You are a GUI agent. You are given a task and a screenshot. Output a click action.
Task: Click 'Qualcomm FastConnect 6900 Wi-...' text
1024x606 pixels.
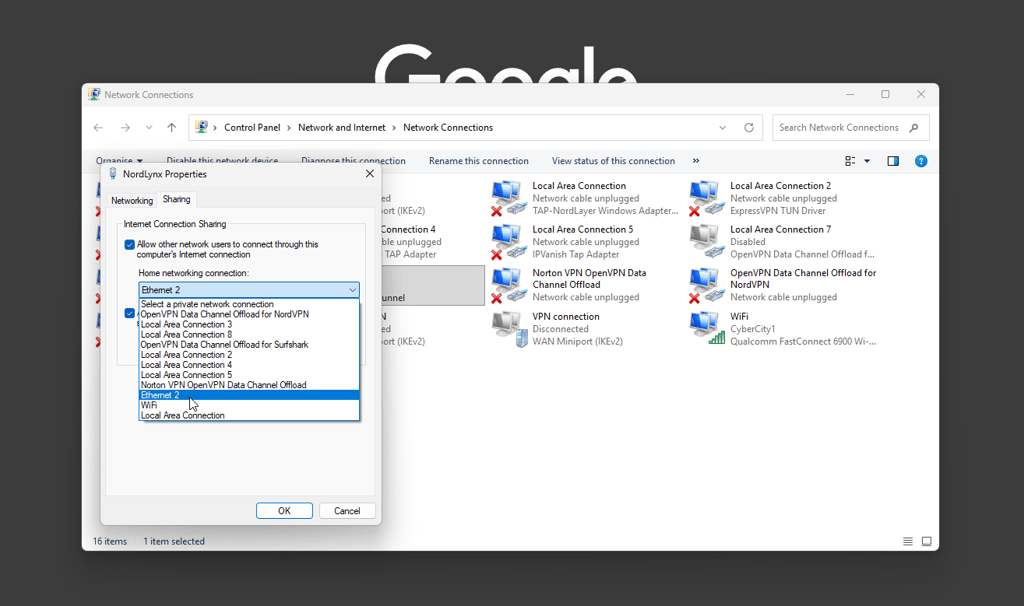[803, 342]
